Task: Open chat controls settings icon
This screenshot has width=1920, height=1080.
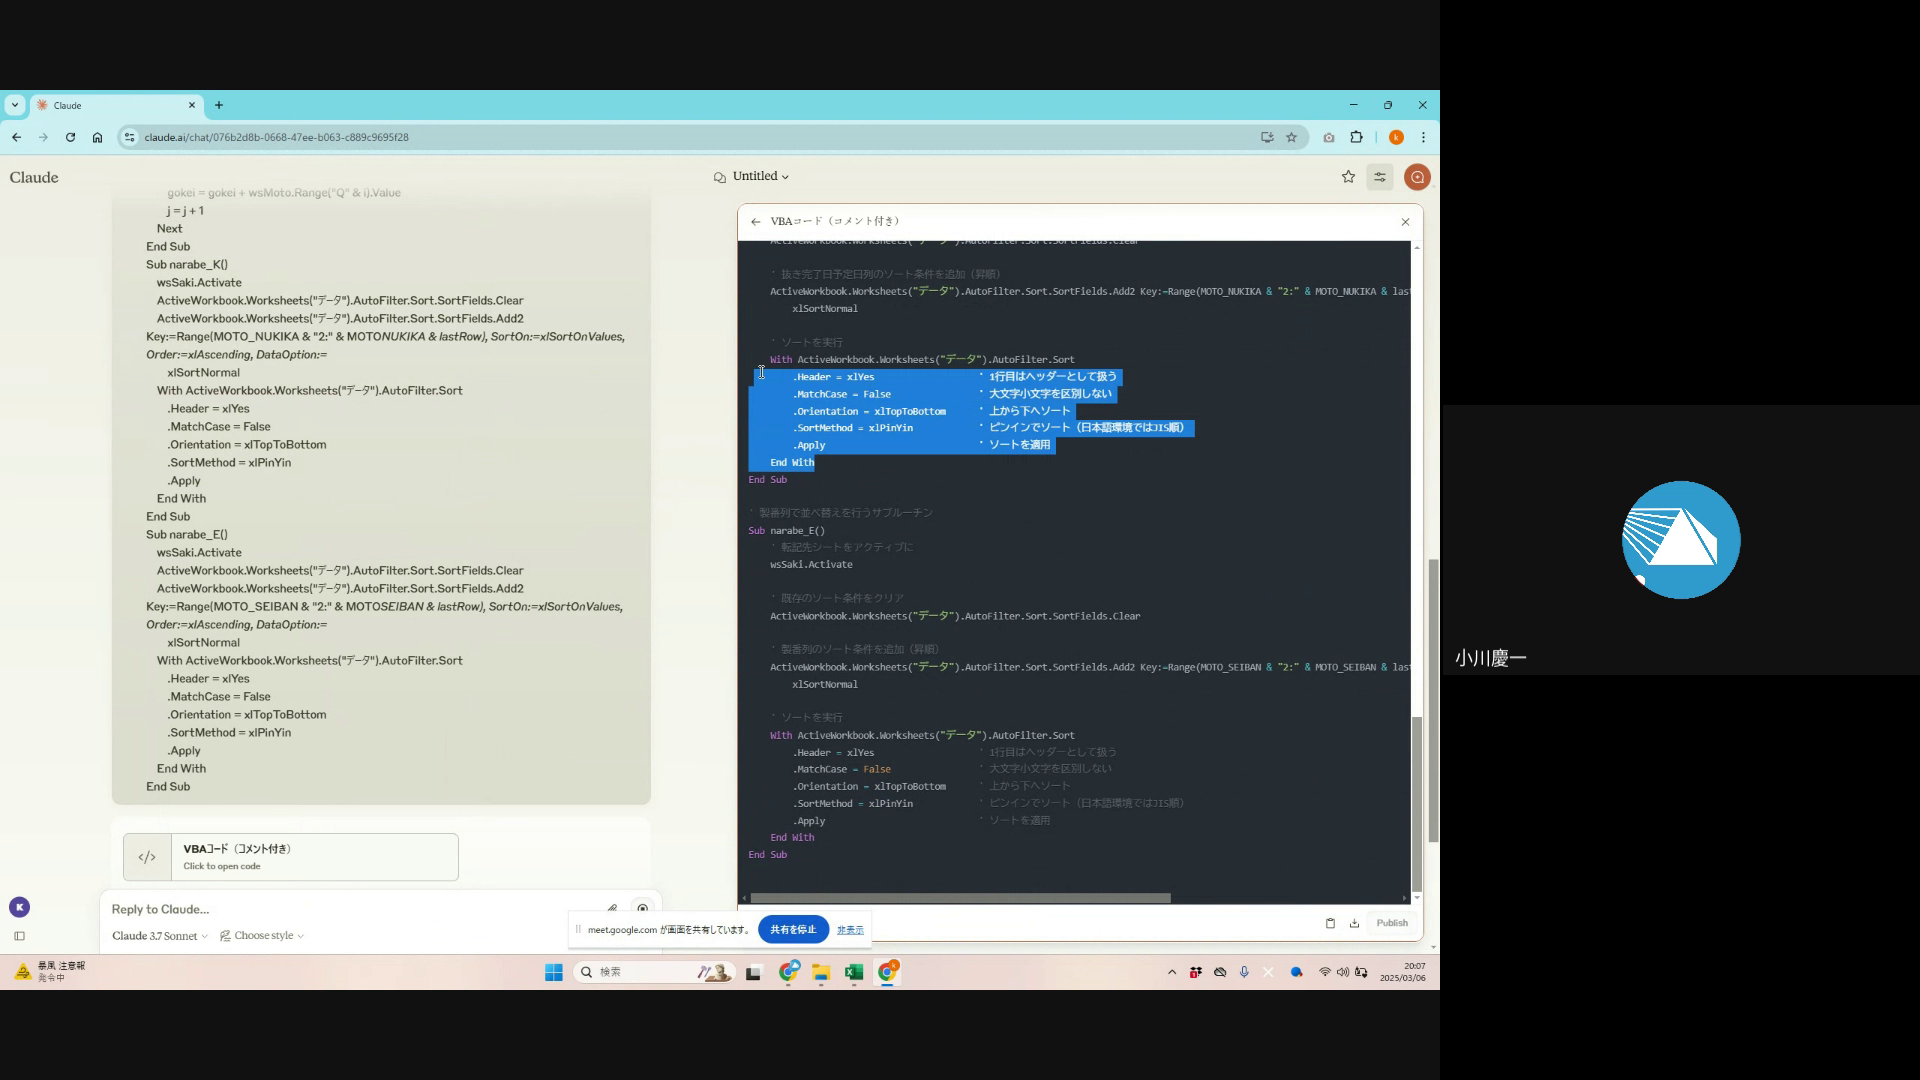Action: click(1380, 177)
